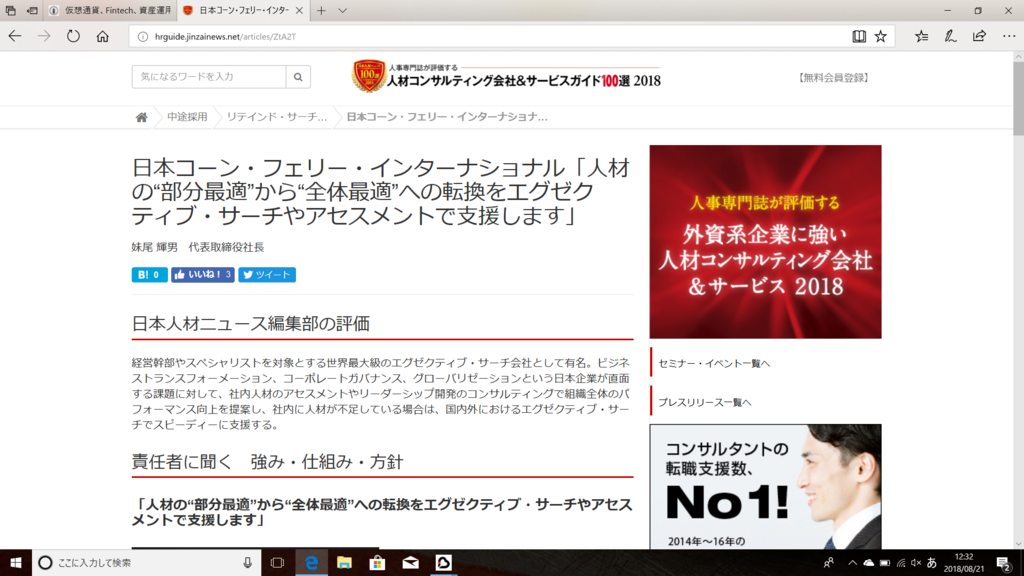Open Microsoft Store from taskbar

377,562
